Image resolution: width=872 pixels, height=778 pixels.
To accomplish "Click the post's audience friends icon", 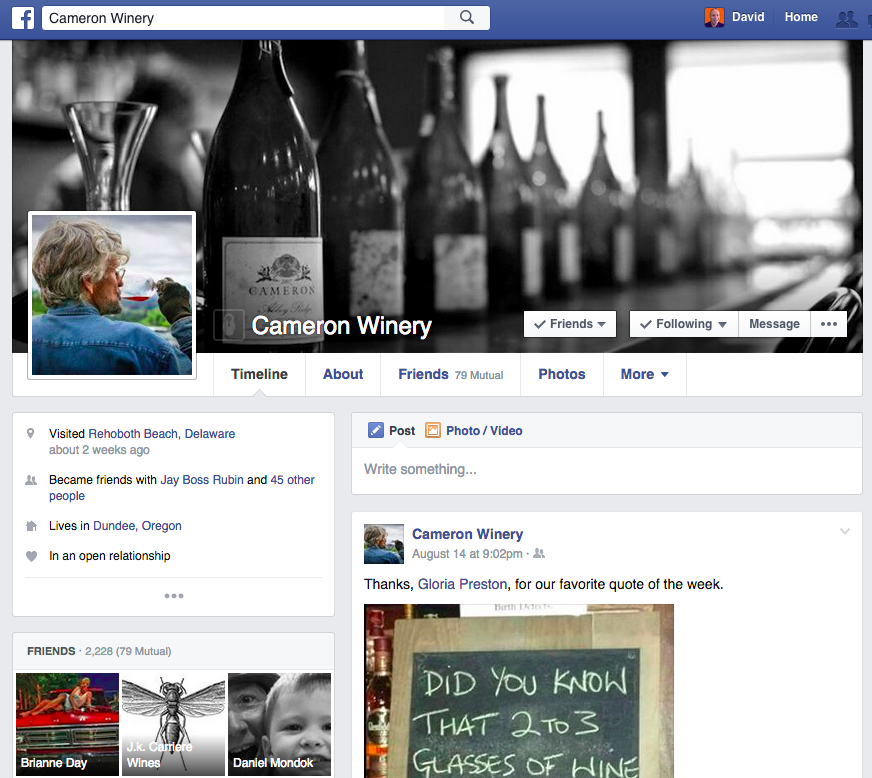I will [540, 554].
